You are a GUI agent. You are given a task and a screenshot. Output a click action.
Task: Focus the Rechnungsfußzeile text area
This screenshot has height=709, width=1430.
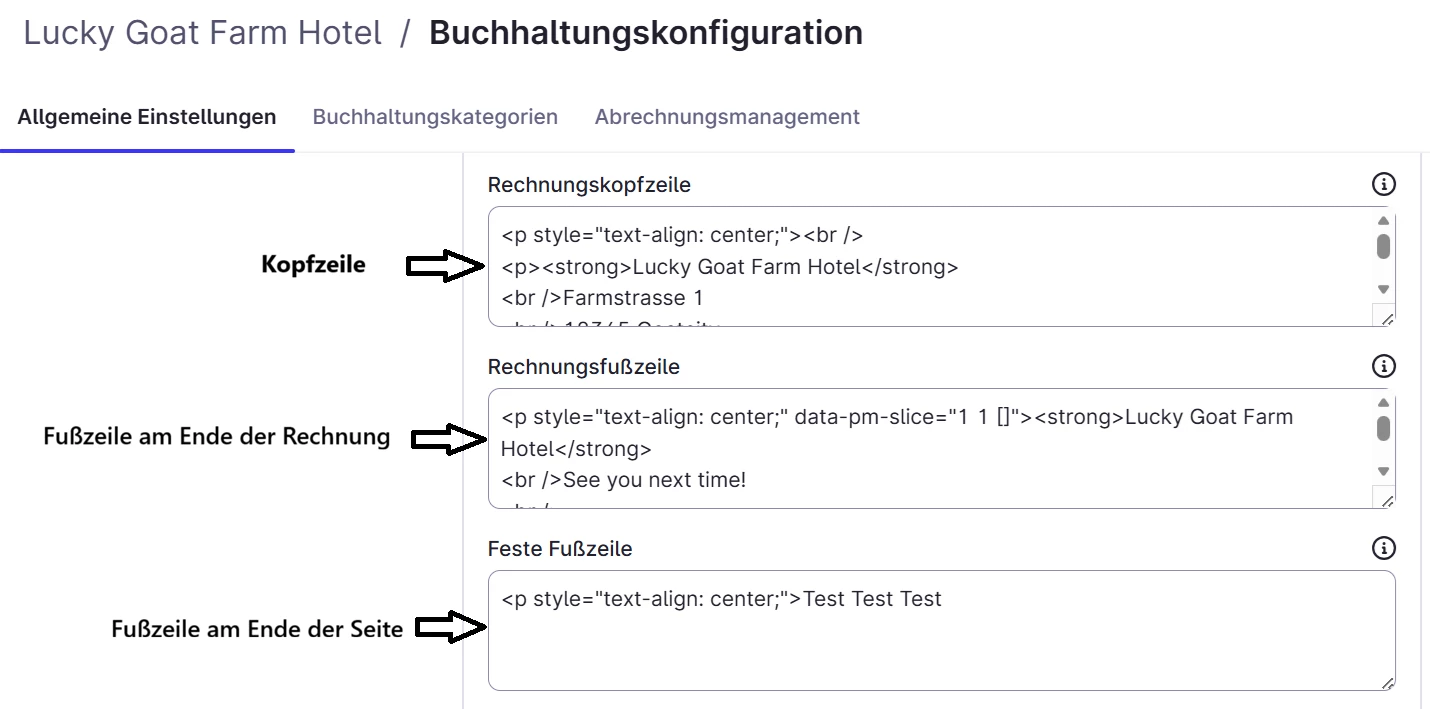point(930,448)
